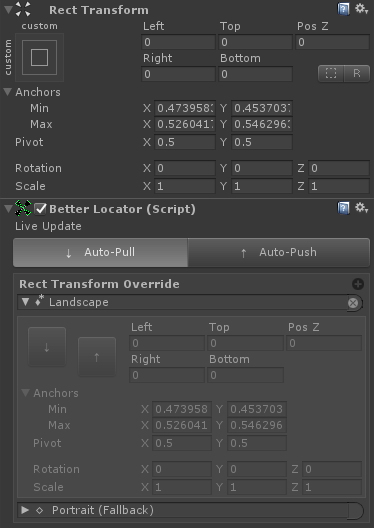The height and width of the screenshot is (528, 374).
Task: Expand the Portrait (Fallback) configuration
Action: pyautogui.click(x=25, y=510)
